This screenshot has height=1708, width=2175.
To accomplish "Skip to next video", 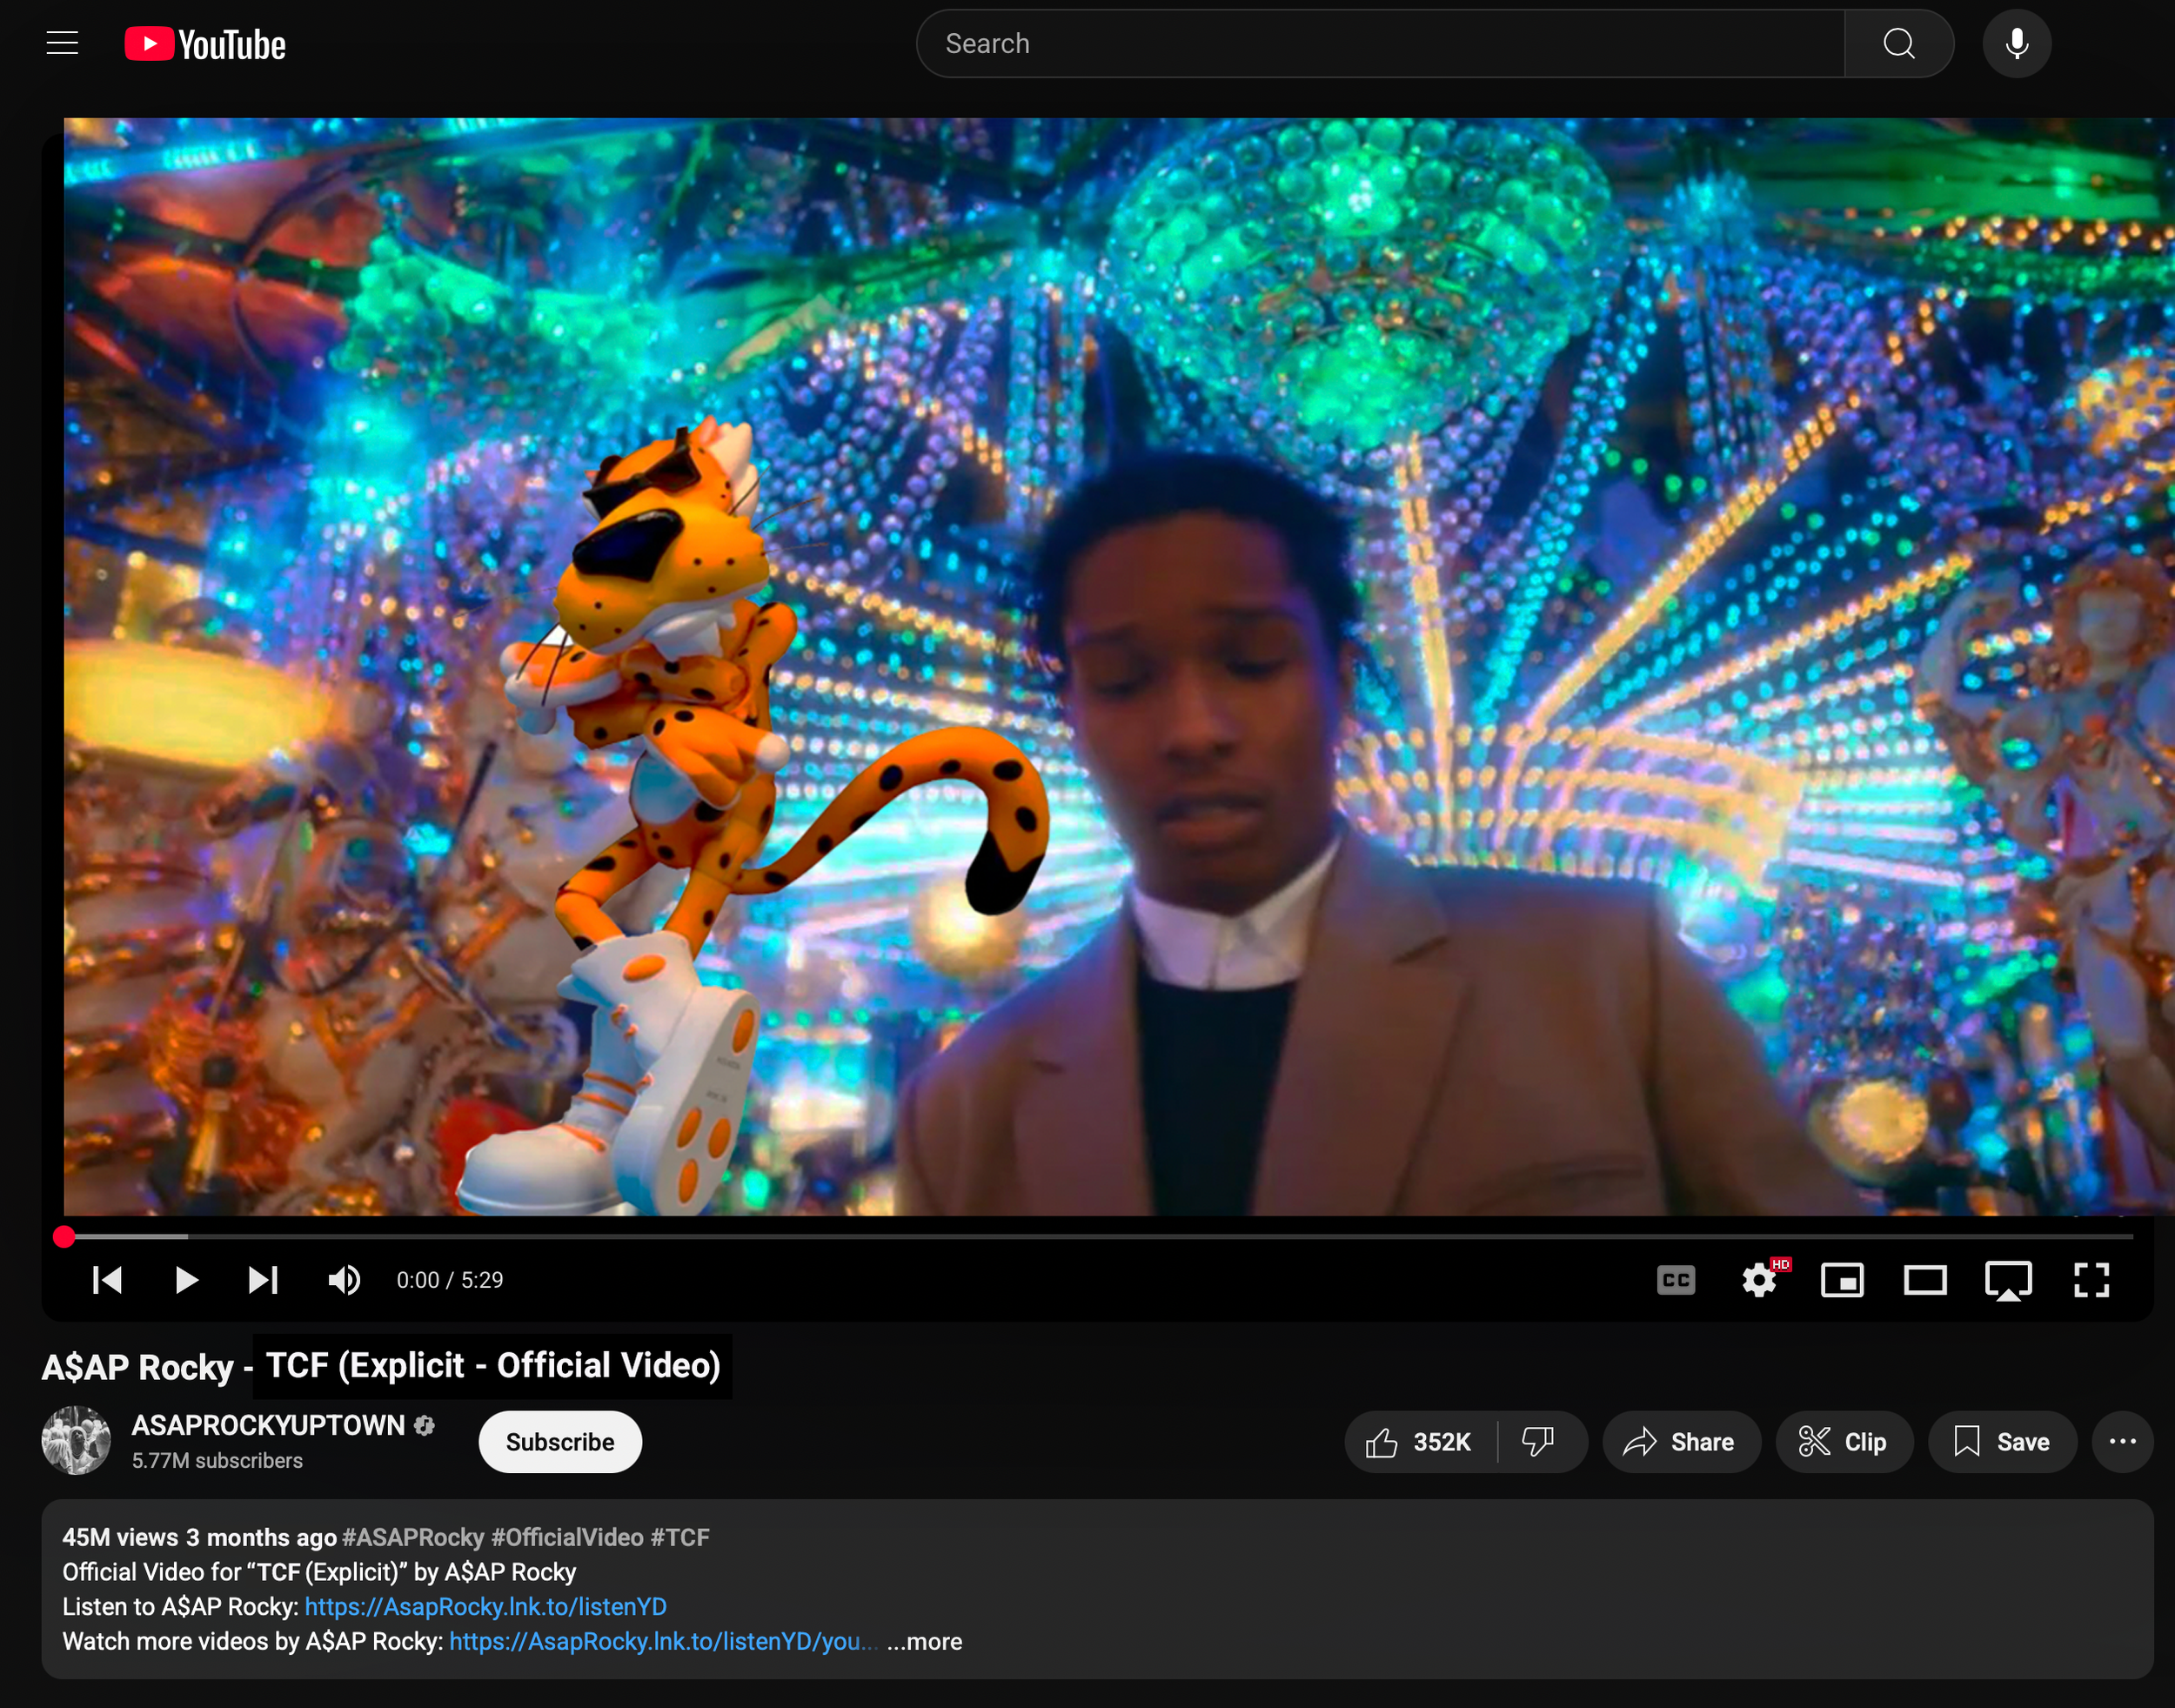I will pyautogui.click(x=263, y=1280).
